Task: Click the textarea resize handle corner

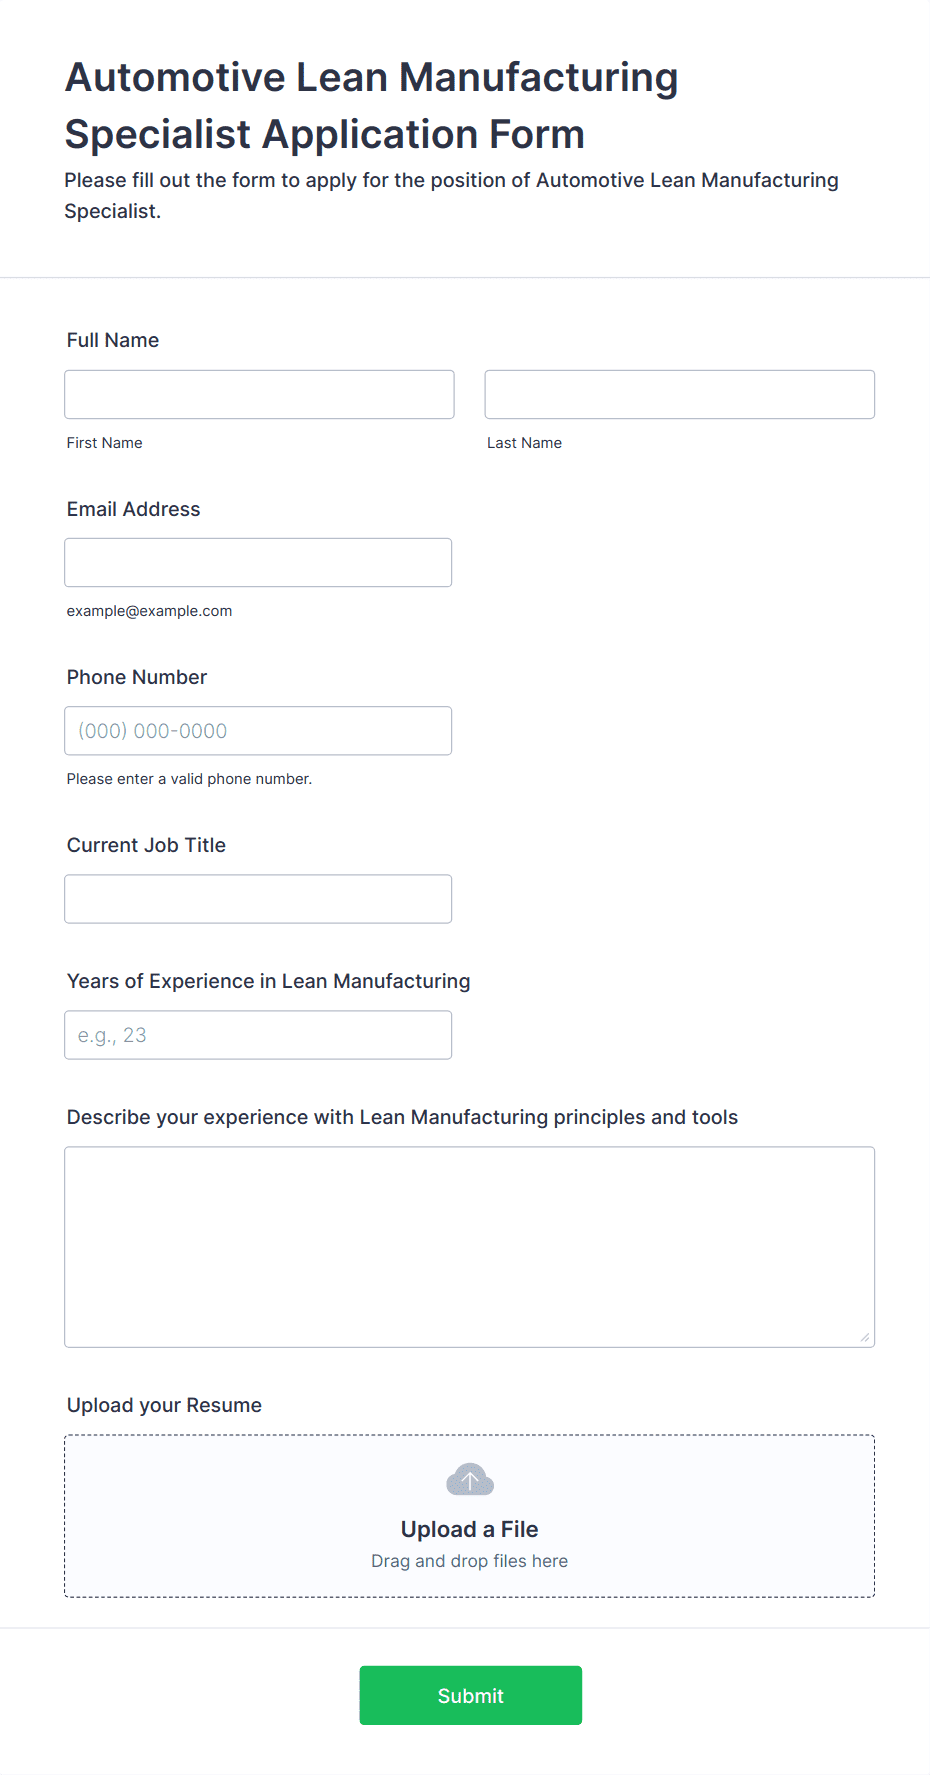Action: point(865,1337)
